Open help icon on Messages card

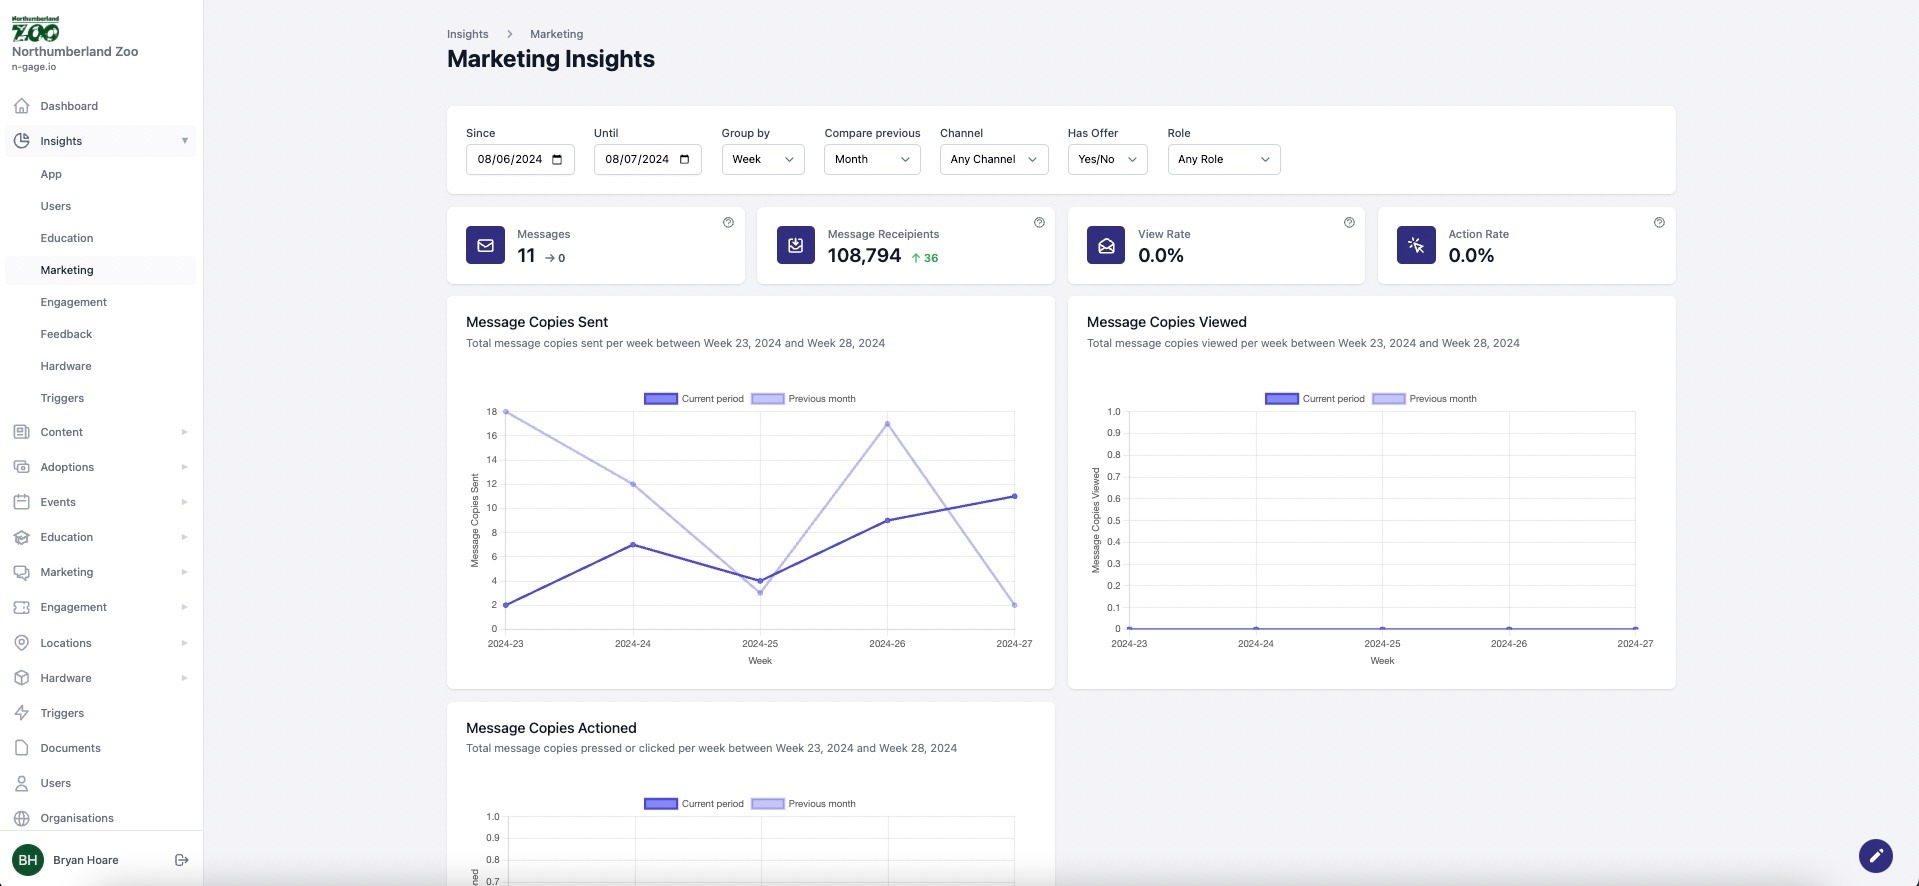728,223
